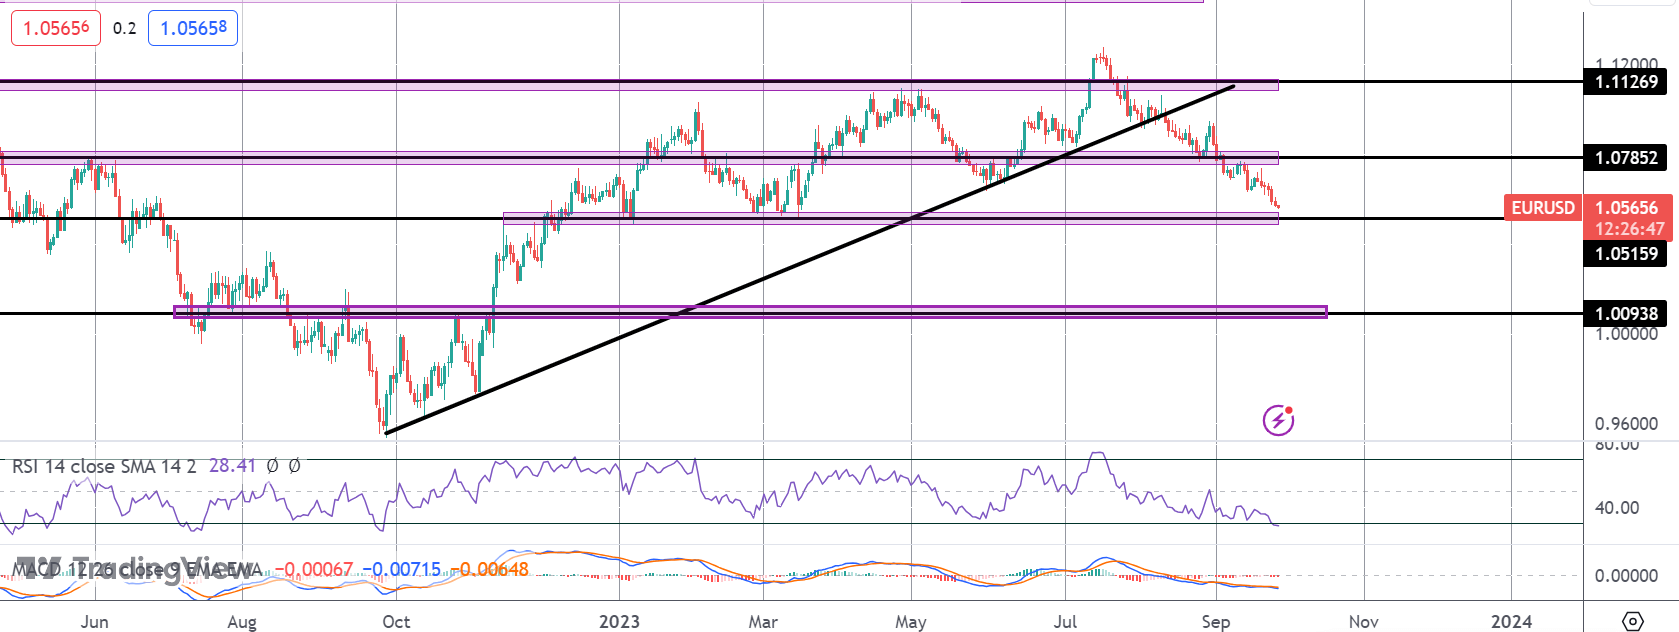Select the 1.11269 price line label
The image size is (1679, 632).
[1626, 82]
